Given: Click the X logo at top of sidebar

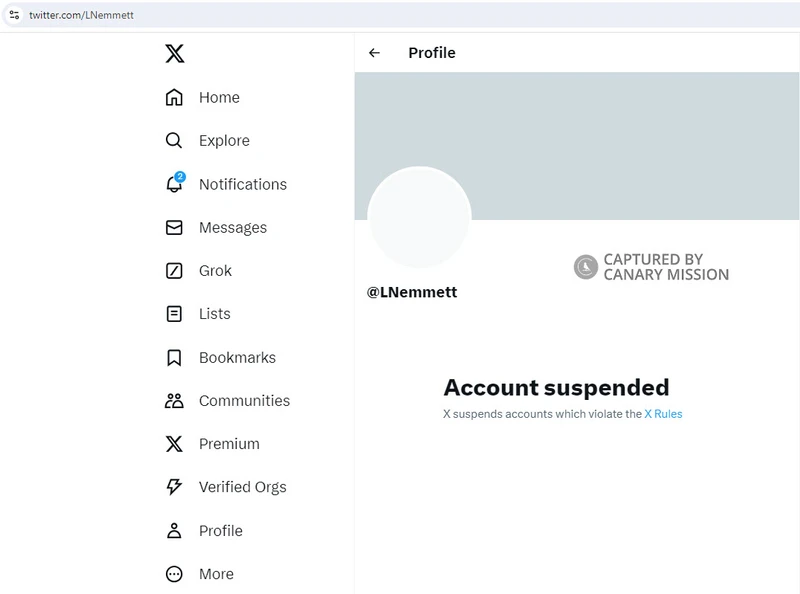Looking at the screenshot, I should coord(174,53).
